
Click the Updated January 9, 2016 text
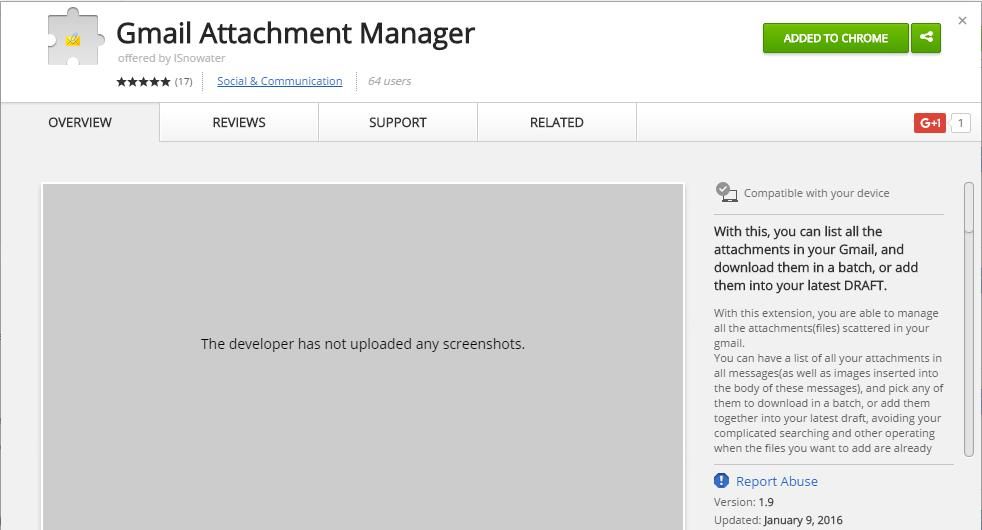[778, 520]
